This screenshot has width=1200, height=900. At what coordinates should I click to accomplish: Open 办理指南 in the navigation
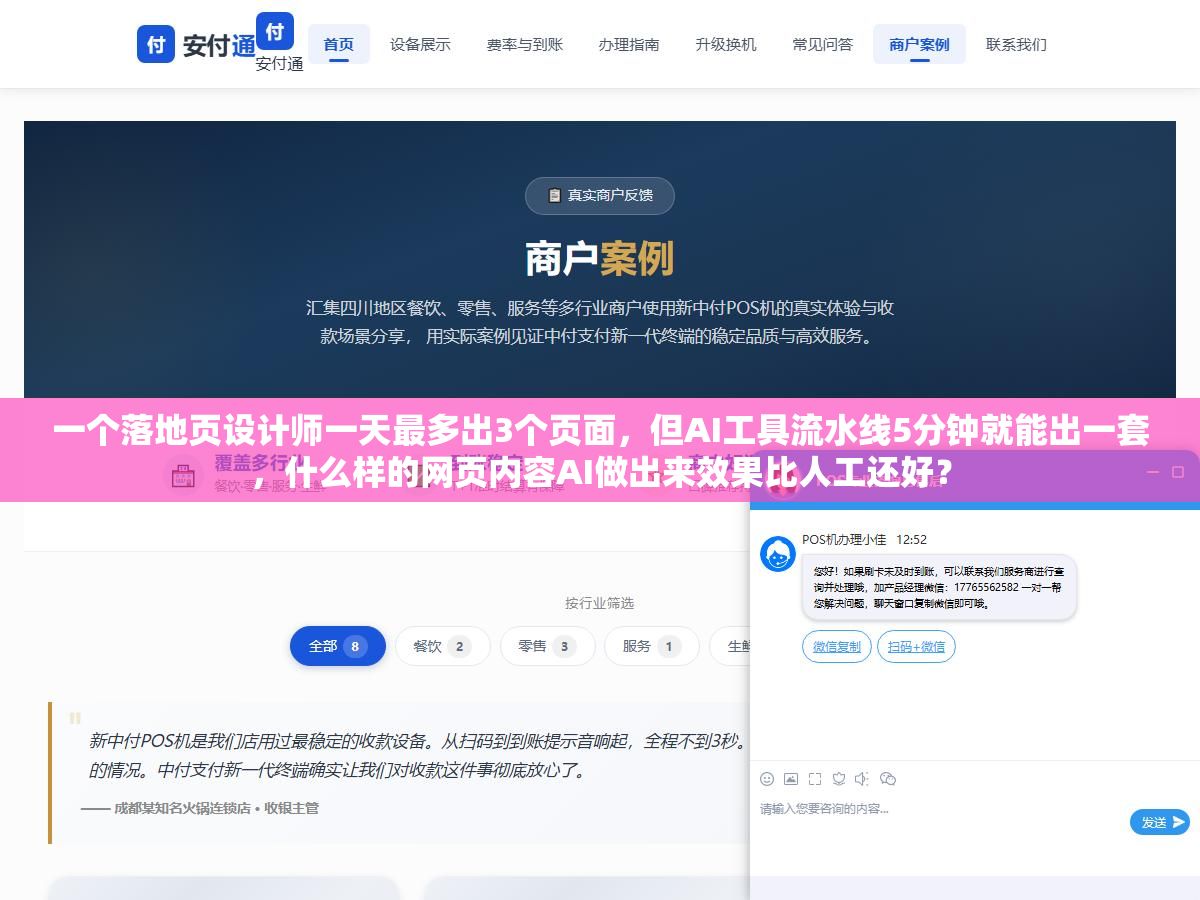629,44
